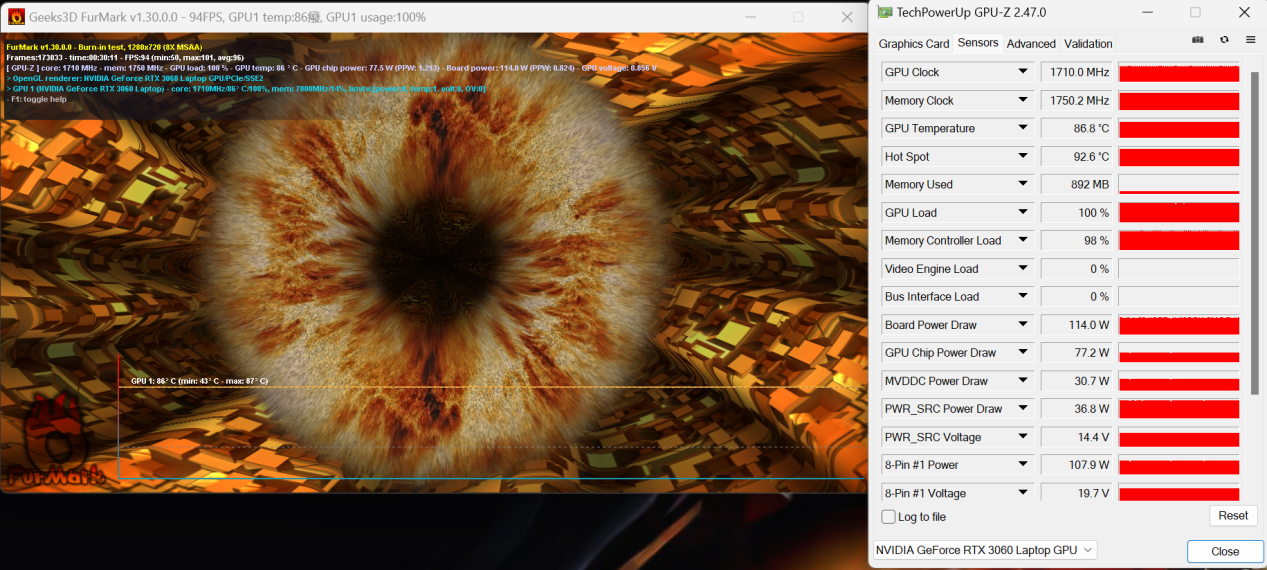Click the Close button in GPU-Z

click(1224, 551)
